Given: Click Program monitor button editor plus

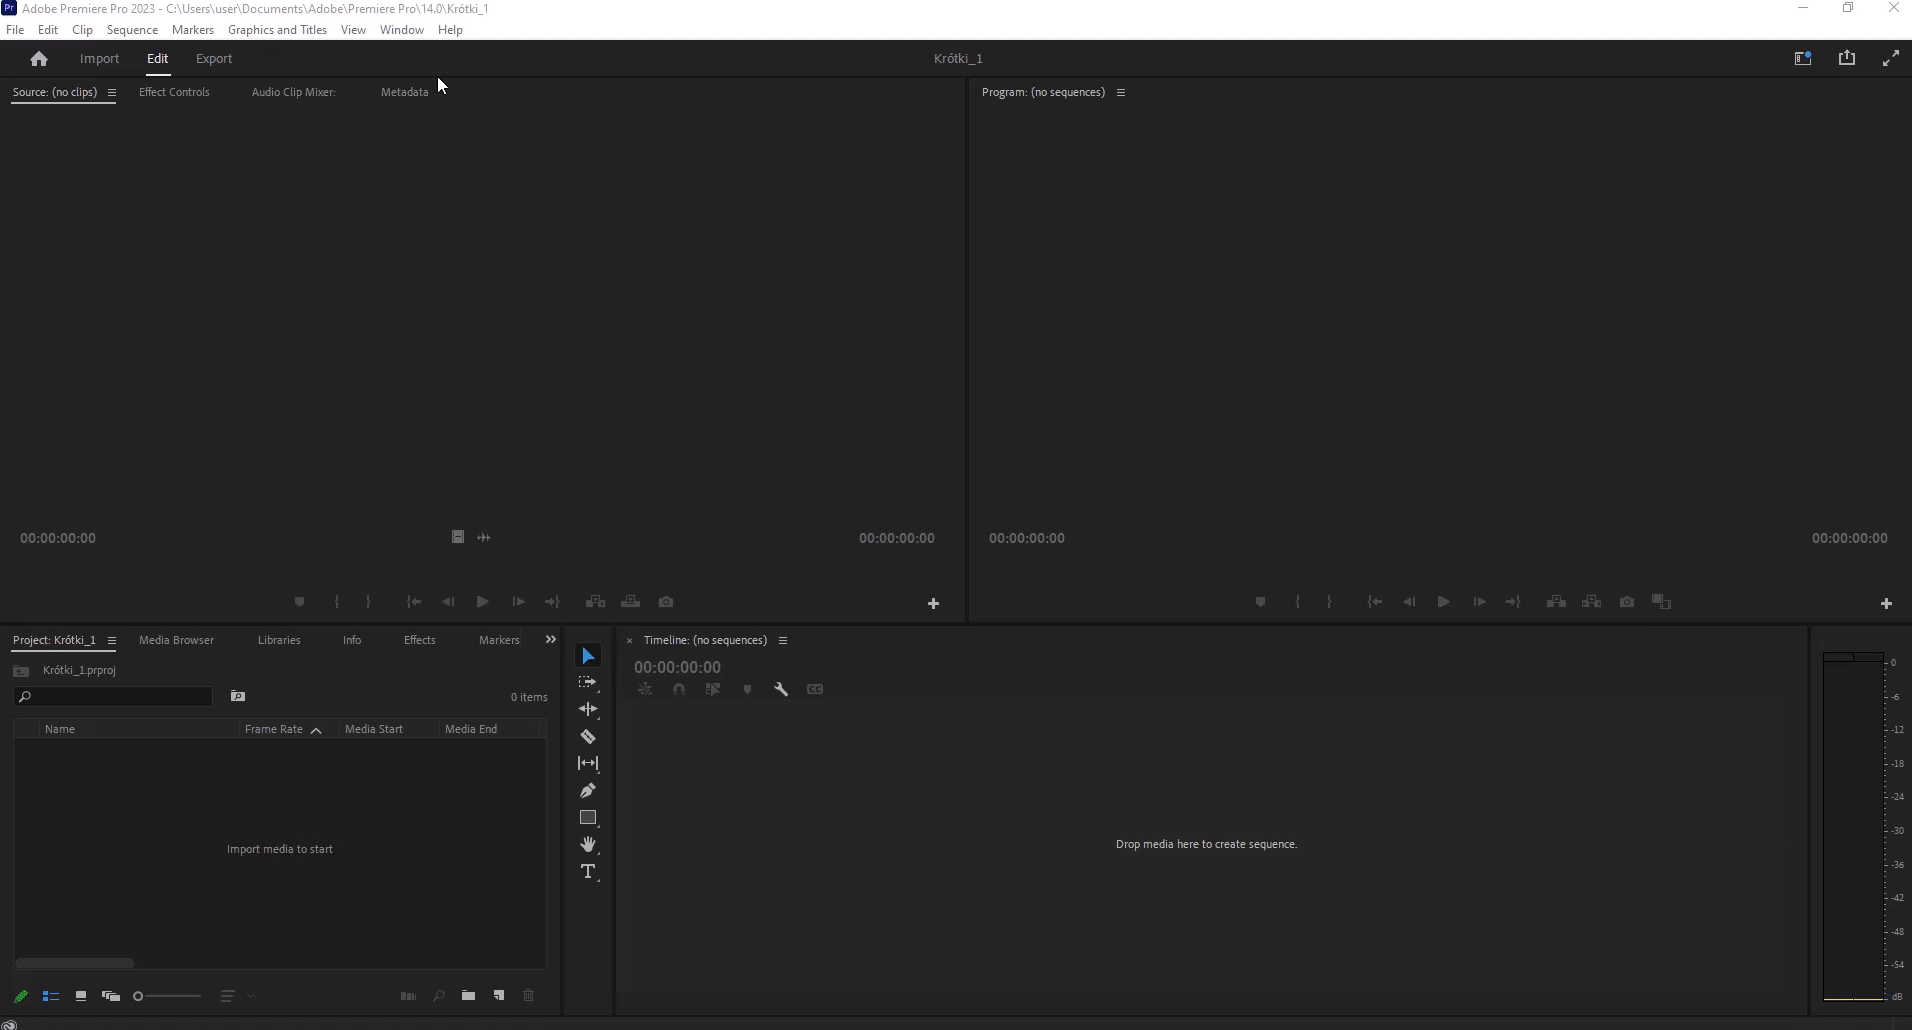Looking at the screenshot, I should pos(1886,604).
